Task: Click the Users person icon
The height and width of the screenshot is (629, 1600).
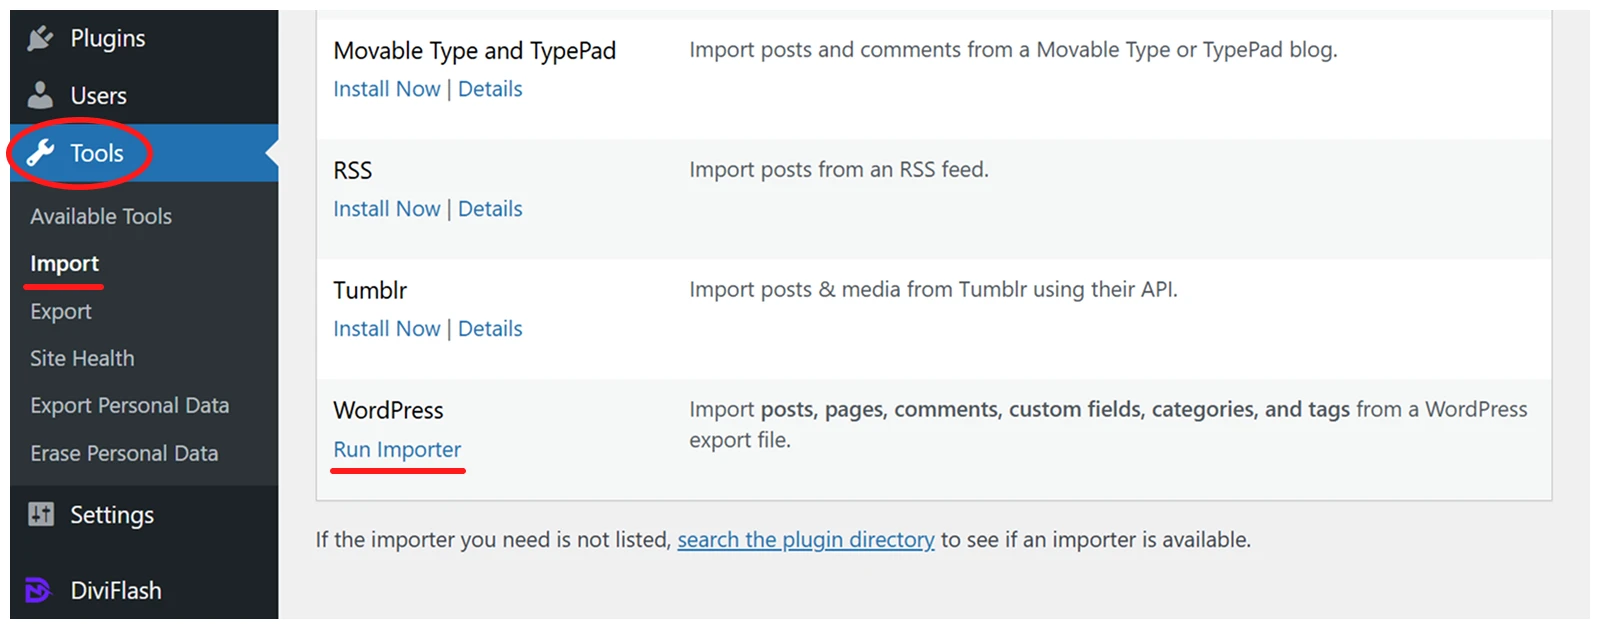Action: point(40,96)
